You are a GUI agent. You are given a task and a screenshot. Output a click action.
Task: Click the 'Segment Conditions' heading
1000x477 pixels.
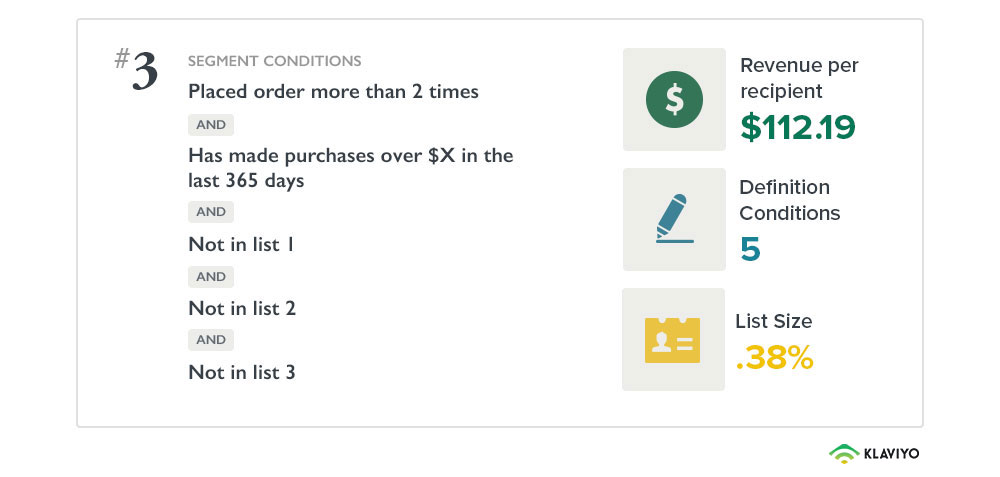(274, 61)
